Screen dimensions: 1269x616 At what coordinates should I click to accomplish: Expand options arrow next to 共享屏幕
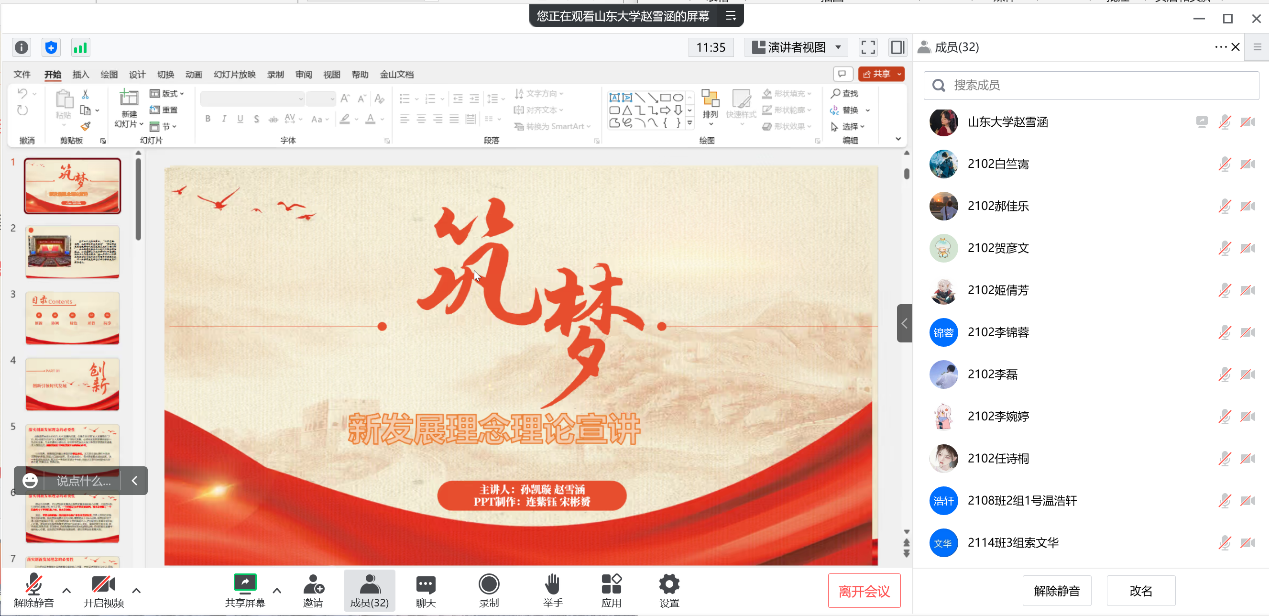[x=277, y=589]
